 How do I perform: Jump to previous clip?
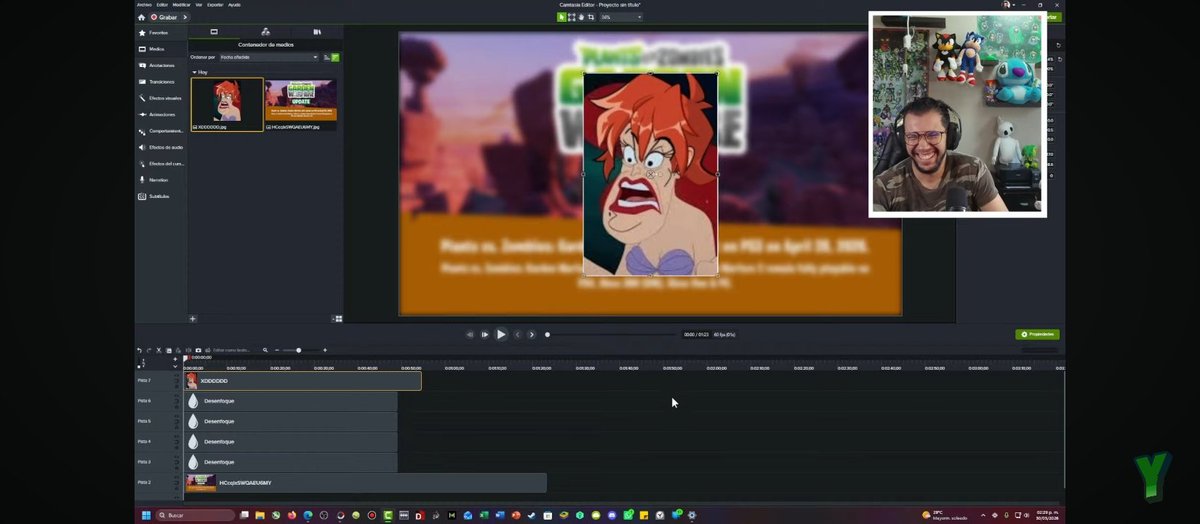coord(517,334)
